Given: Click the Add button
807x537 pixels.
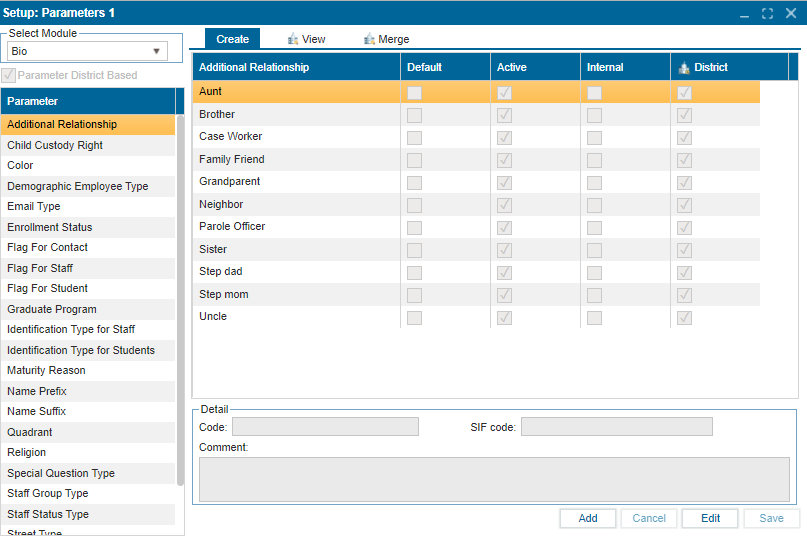Looking at the screenshot, I should point(588,518).
